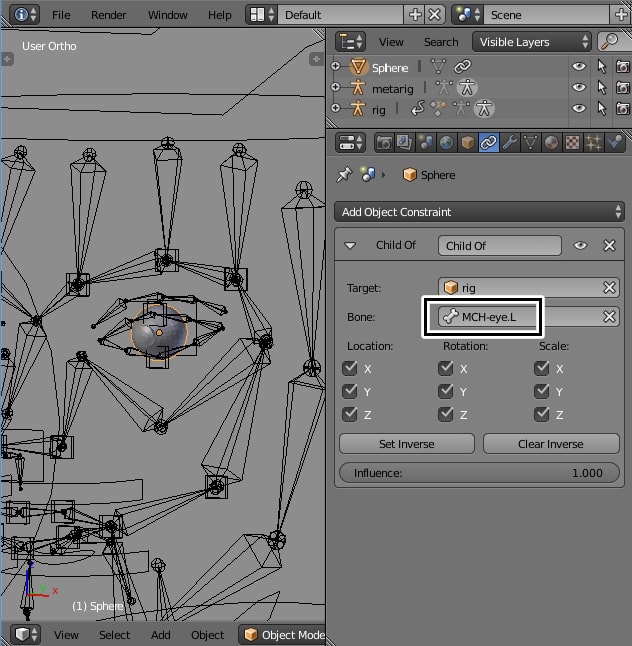Image resolution: width=632 pixels, height=646 pixels.
Task: Click the Sphere mesh data icon
Action: pos(438,66)
